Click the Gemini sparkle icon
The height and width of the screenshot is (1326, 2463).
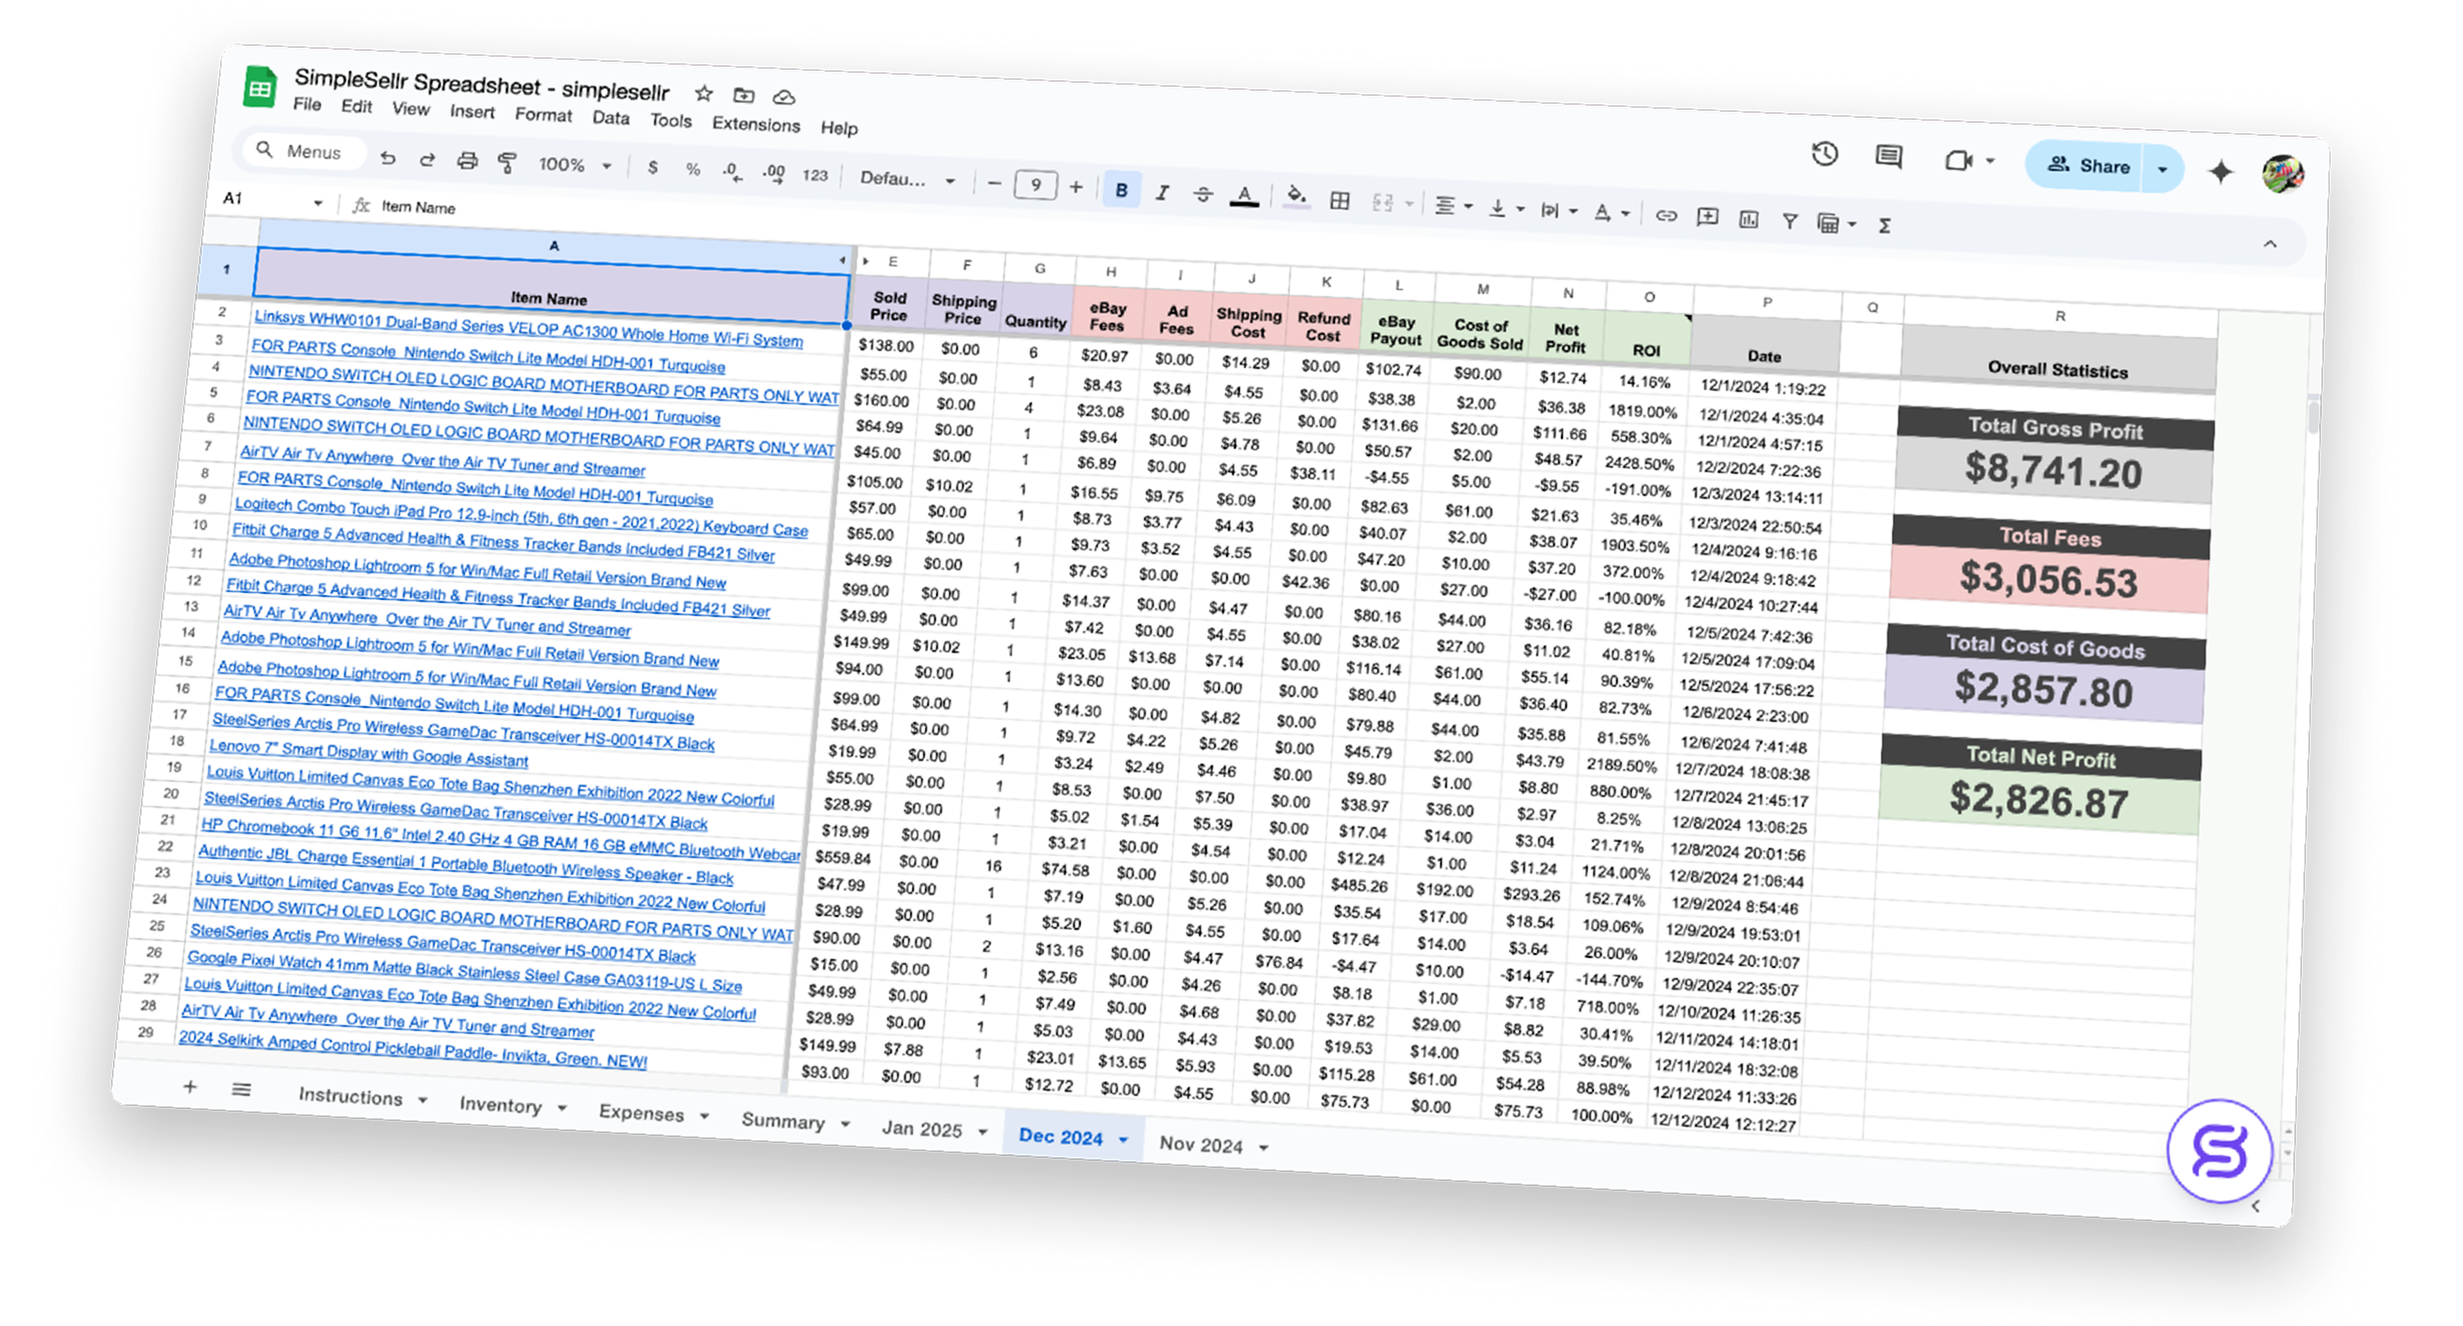pyautogui.click(x=2220, y=171)
